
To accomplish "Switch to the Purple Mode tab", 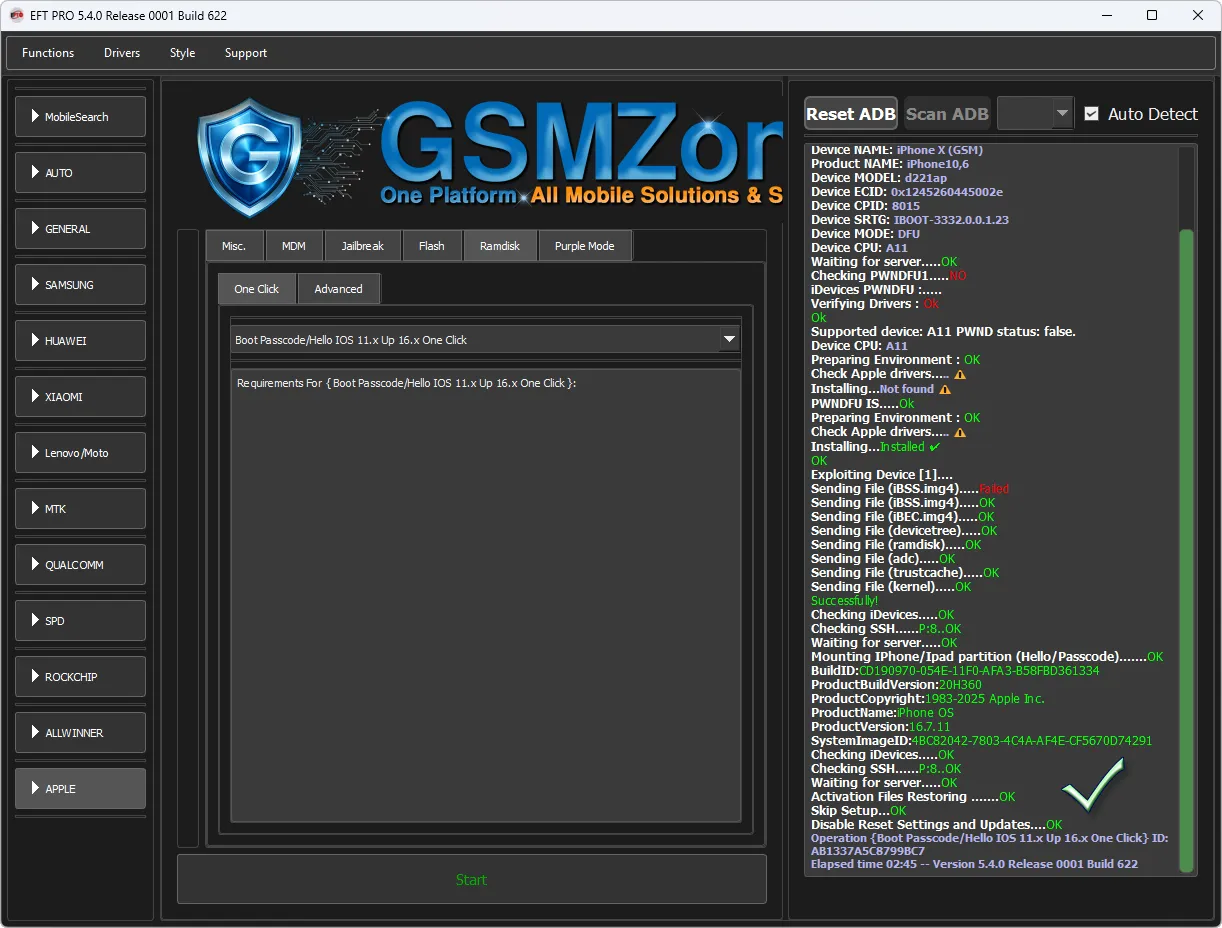I will (584, 246).
